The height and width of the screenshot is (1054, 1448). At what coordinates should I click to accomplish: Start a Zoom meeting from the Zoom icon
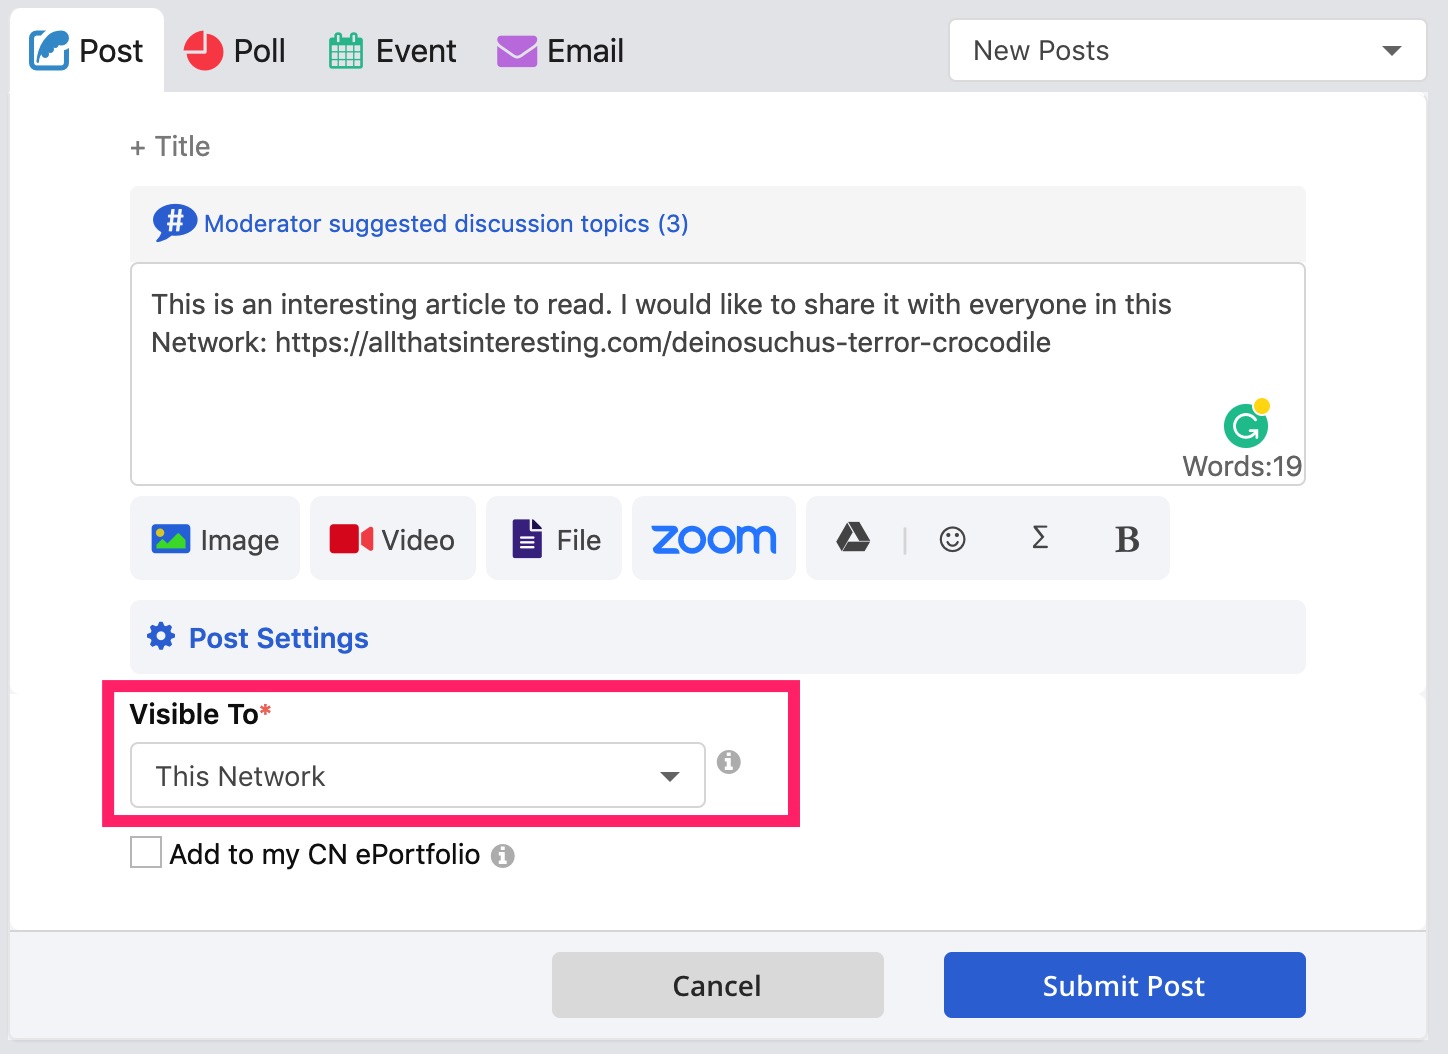point(713,538)
